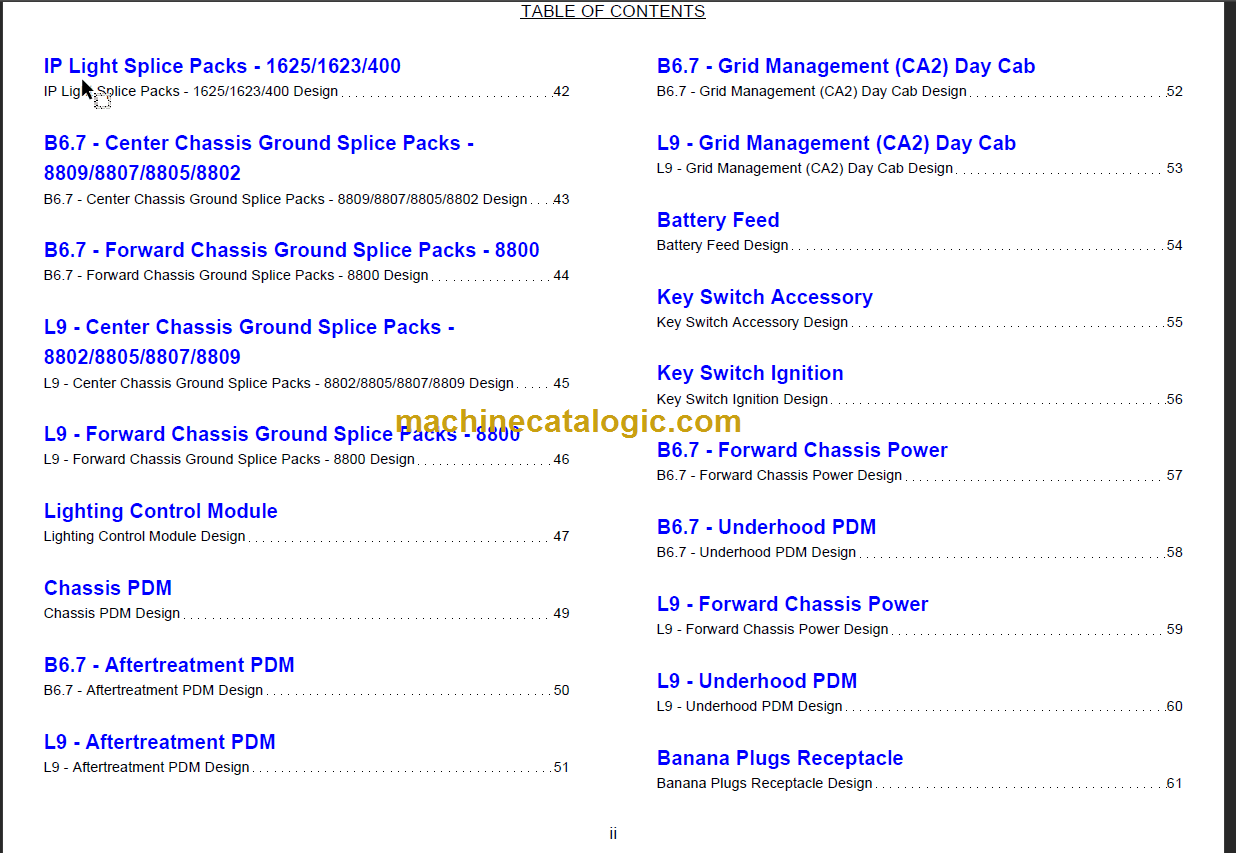The height and width of the screenshot is (853, 1236).
Task: Open L9 Forward Chassis Ground Splice Packs 8800
Action: point(281,434)
